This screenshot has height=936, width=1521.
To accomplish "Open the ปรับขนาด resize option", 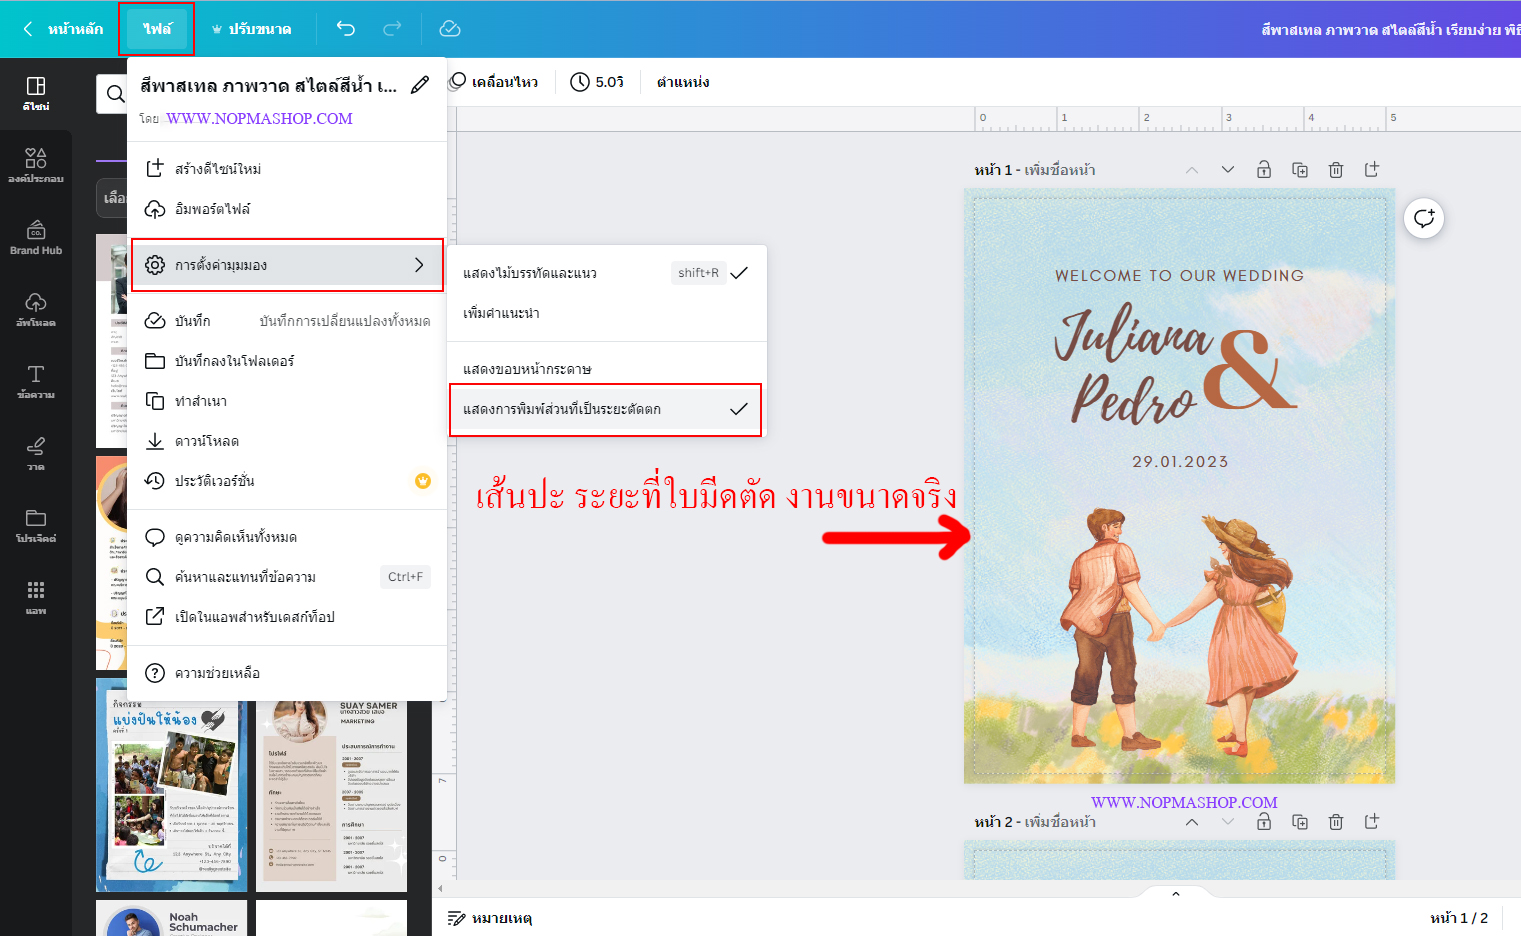I will (252, 29).
